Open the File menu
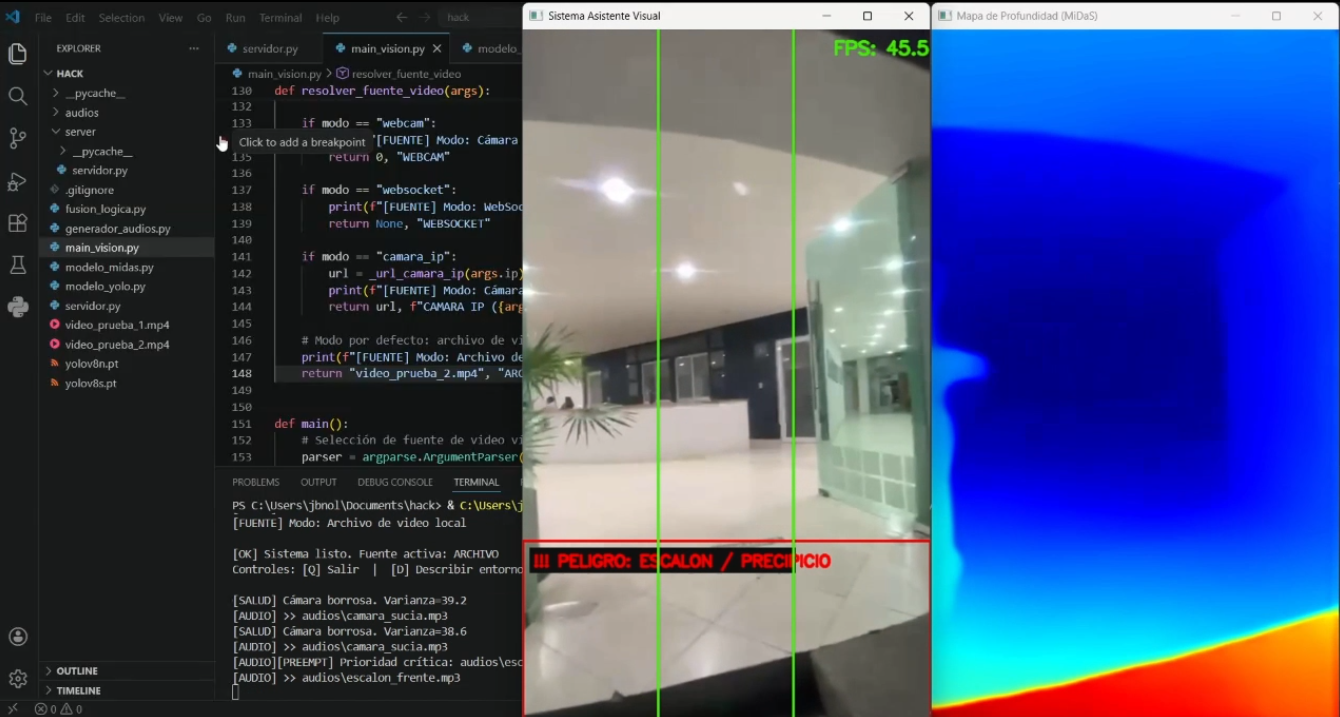1340x717 pixels. coord(43,18)
